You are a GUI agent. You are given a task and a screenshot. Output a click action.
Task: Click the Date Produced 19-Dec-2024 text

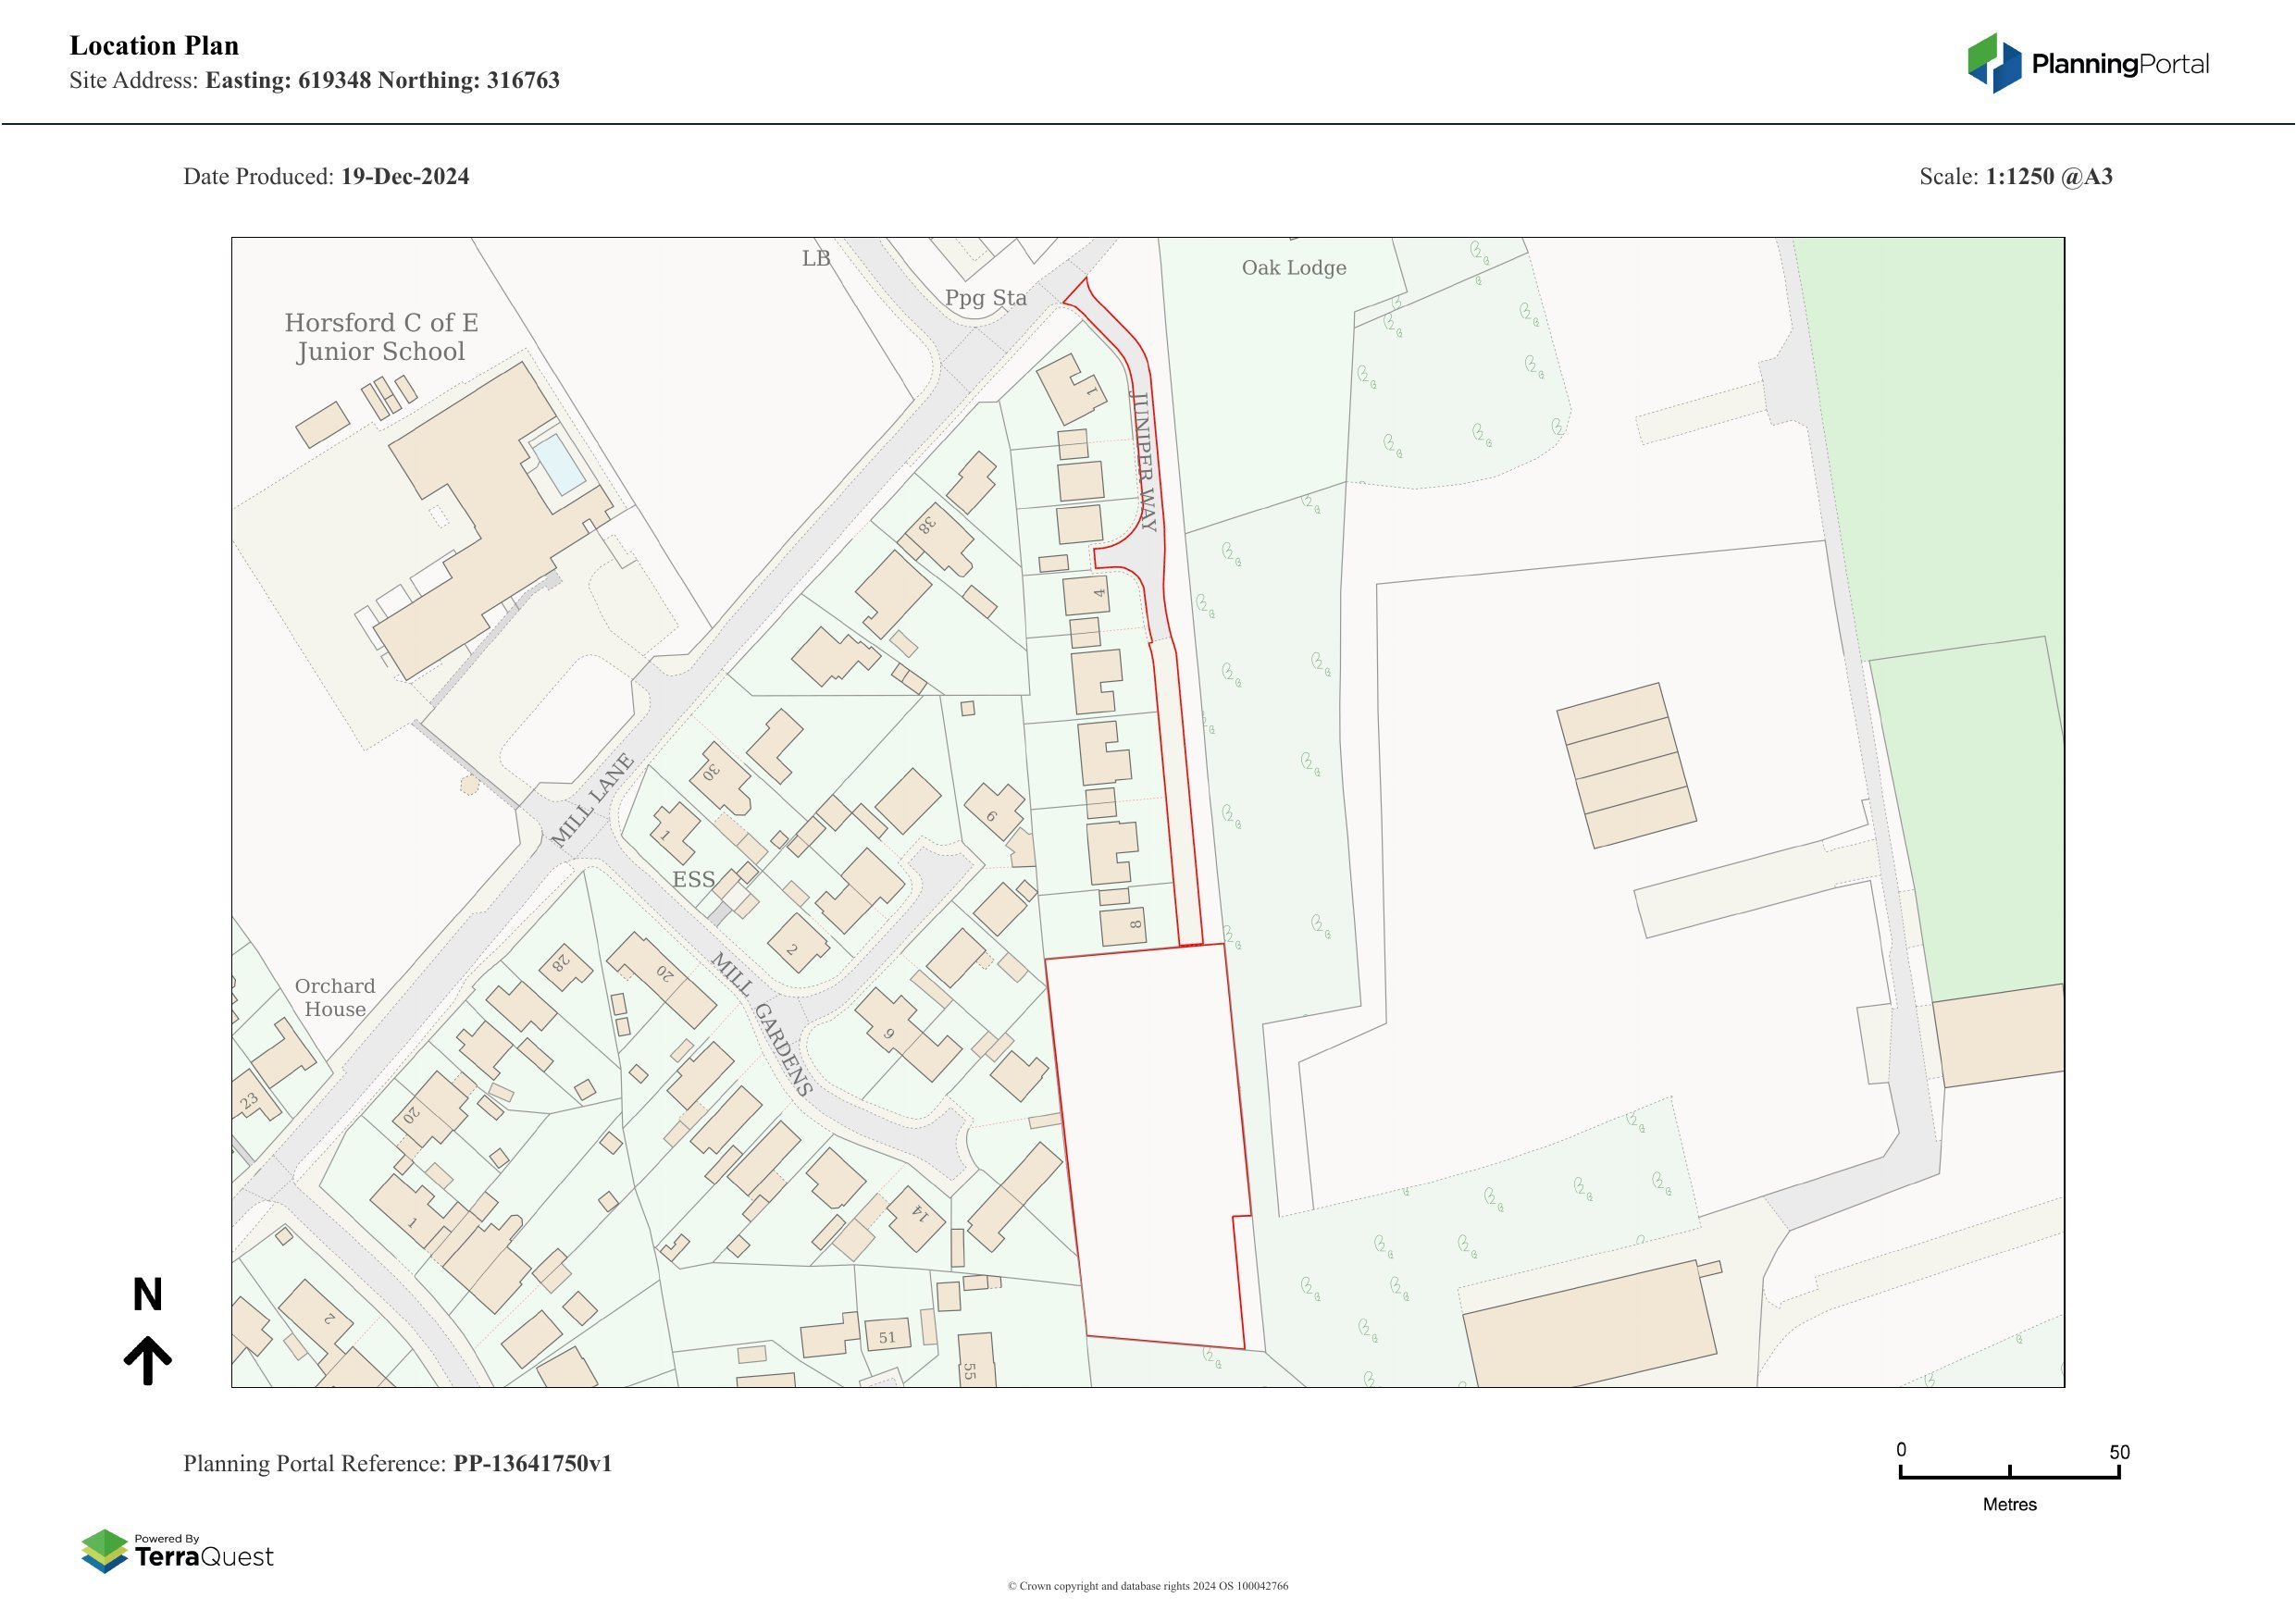[326, 177]
